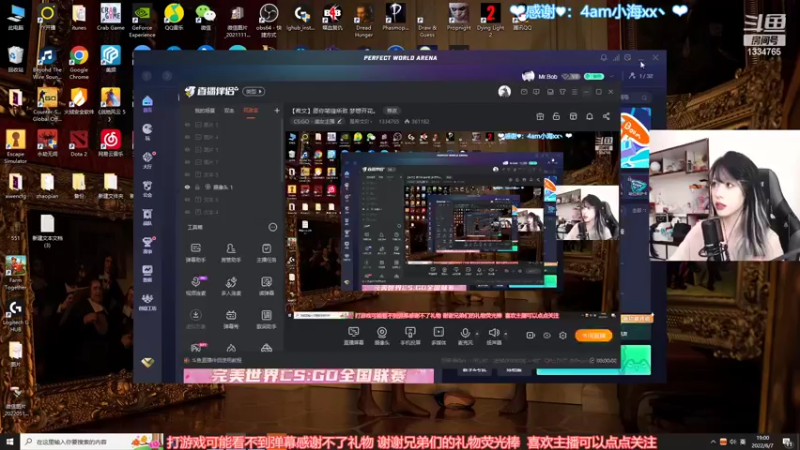Edit the CSGO category label
This screenshot has width=800, height=450.
pyautogui.click(x=317, y=121)
